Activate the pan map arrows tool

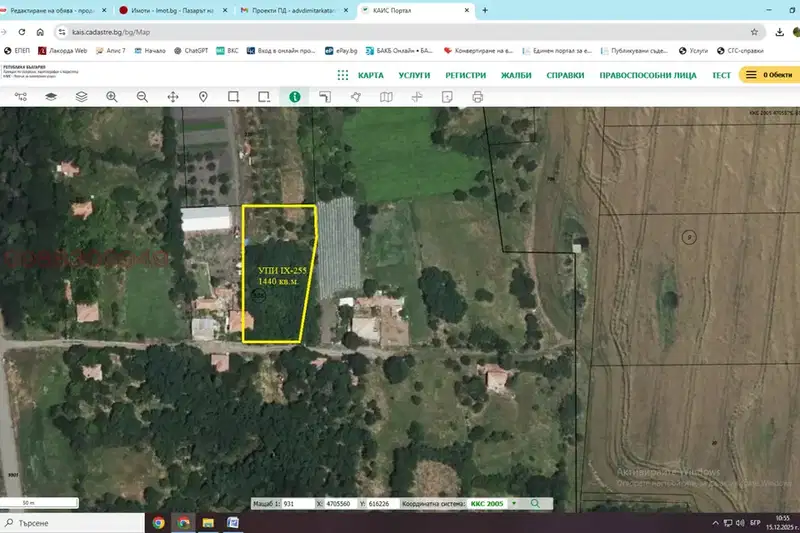pos(173,97)
